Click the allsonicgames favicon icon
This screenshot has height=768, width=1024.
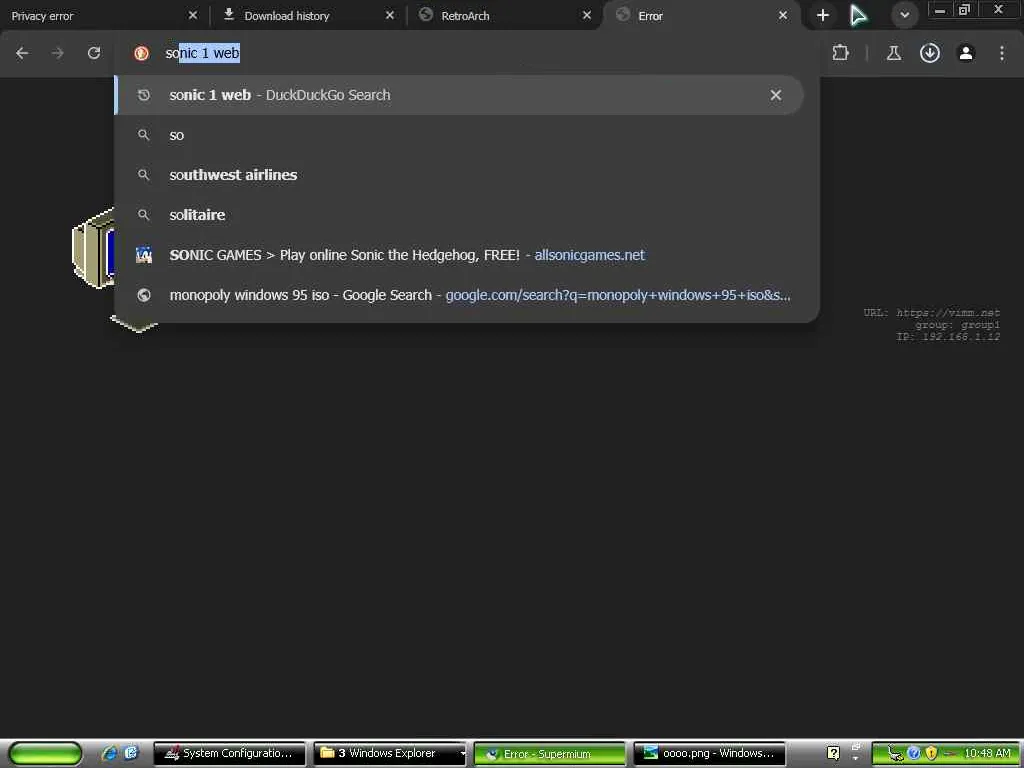[x=144, y=255]
